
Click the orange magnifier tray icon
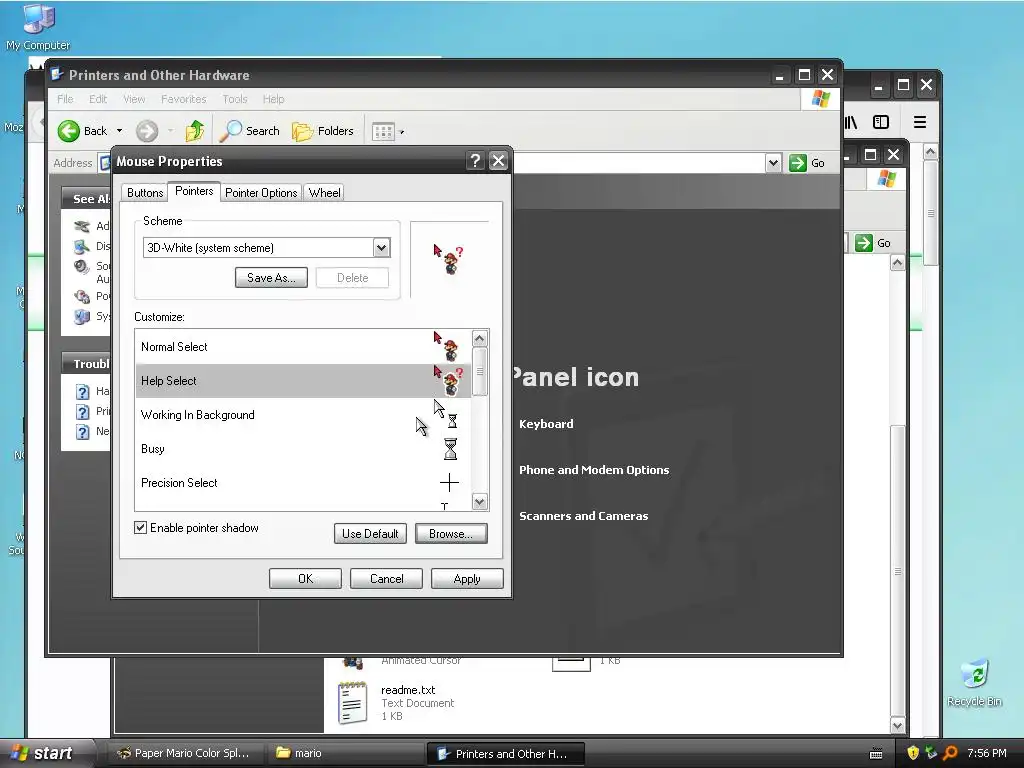[950, 753]
